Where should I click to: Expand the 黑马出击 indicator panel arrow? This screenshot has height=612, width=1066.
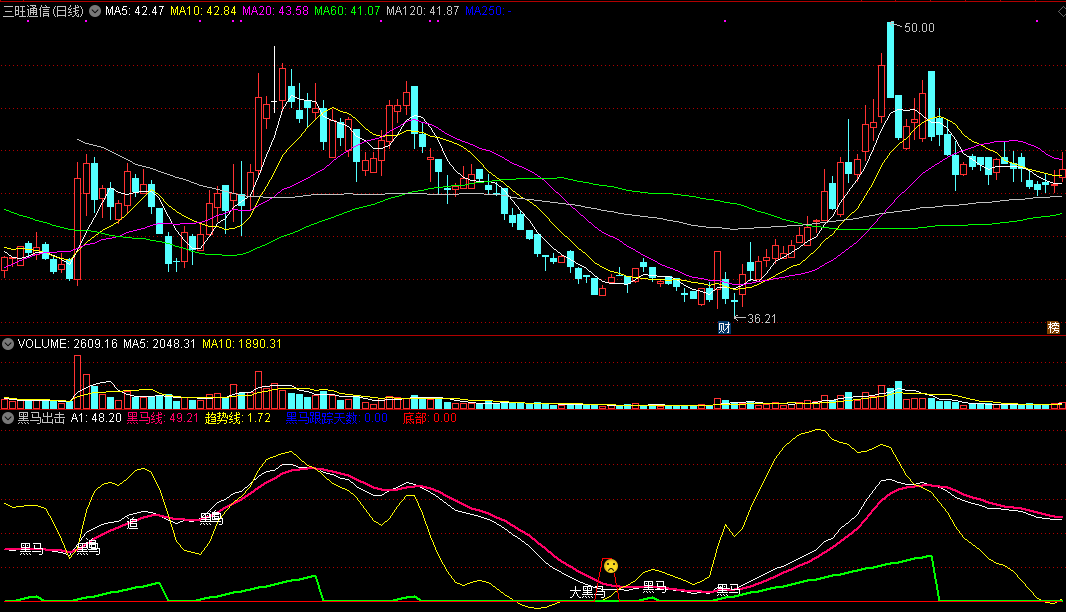pyautogui.click(x=8, y=418)
